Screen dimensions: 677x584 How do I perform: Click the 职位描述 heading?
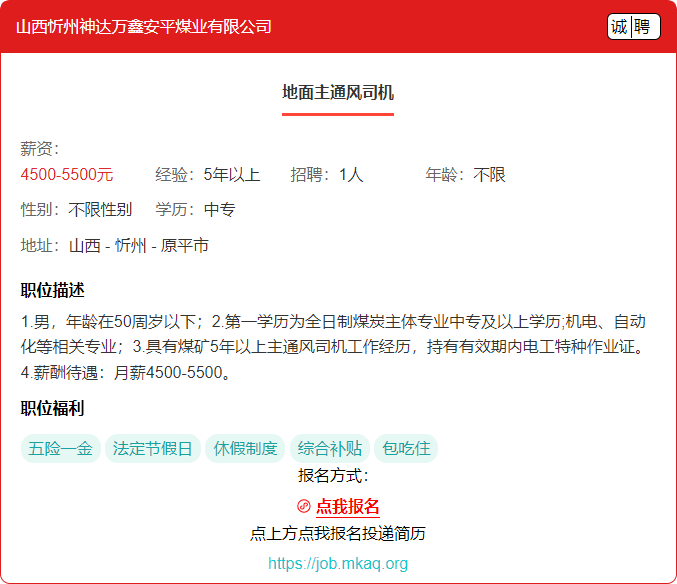(53, 290)
